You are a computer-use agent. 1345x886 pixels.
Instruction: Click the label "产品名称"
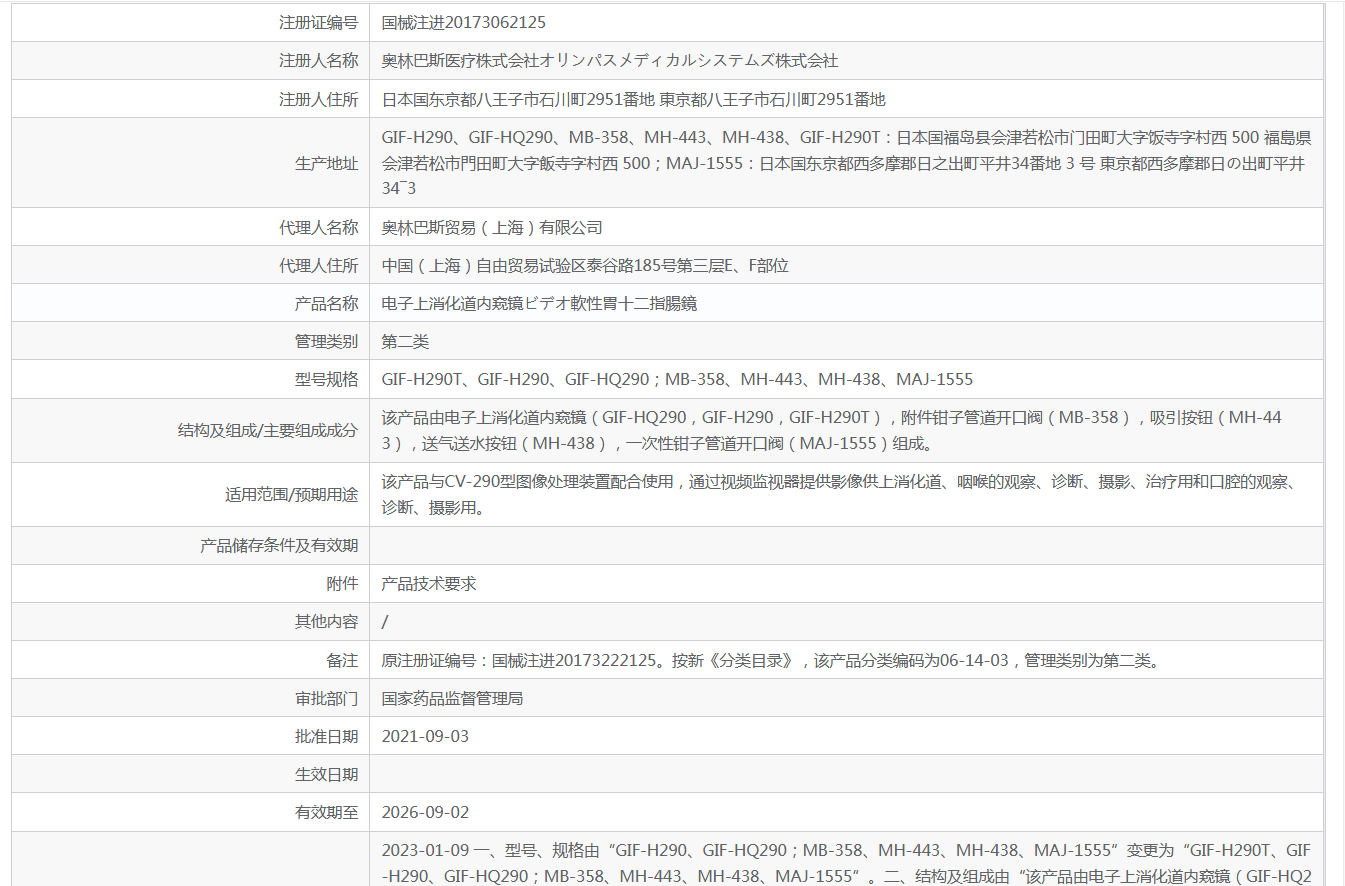coord(326,303)
